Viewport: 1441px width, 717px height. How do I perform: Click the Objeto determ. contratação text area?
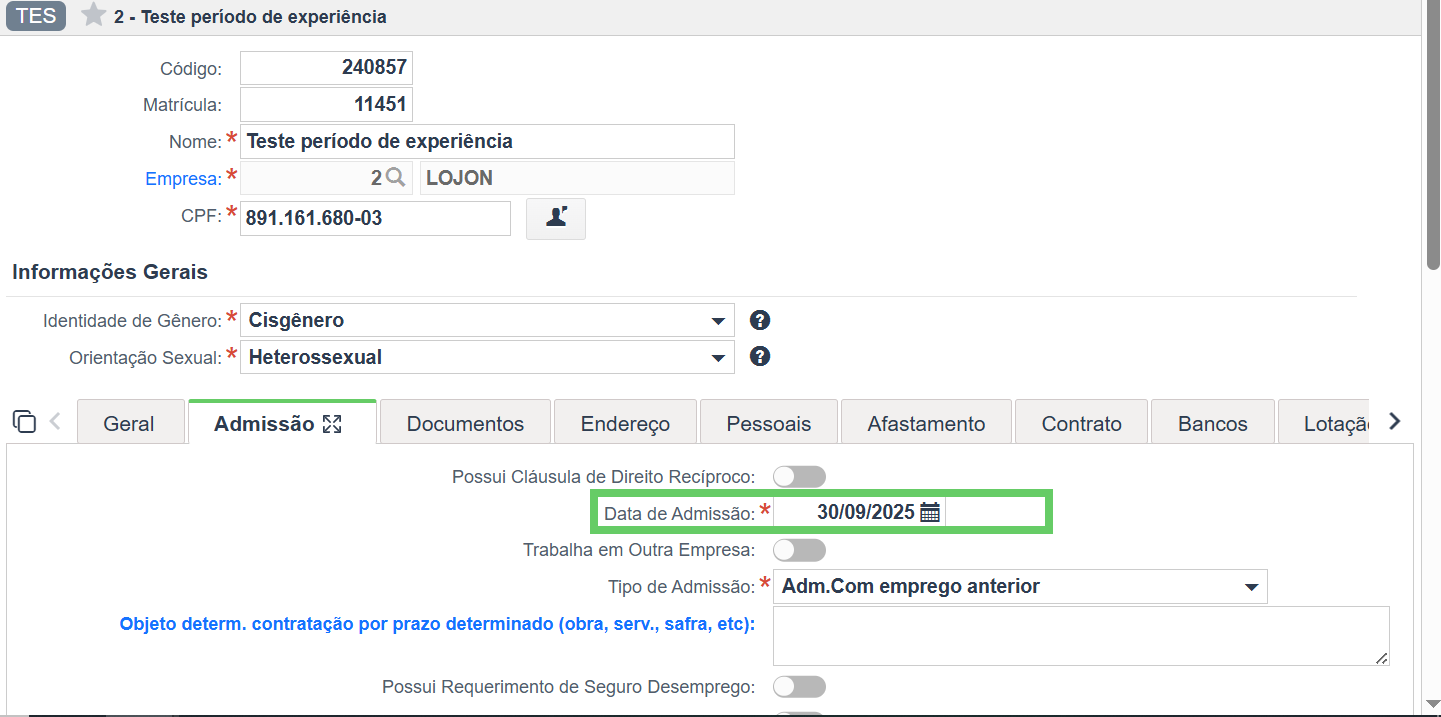coord(1081,636)
